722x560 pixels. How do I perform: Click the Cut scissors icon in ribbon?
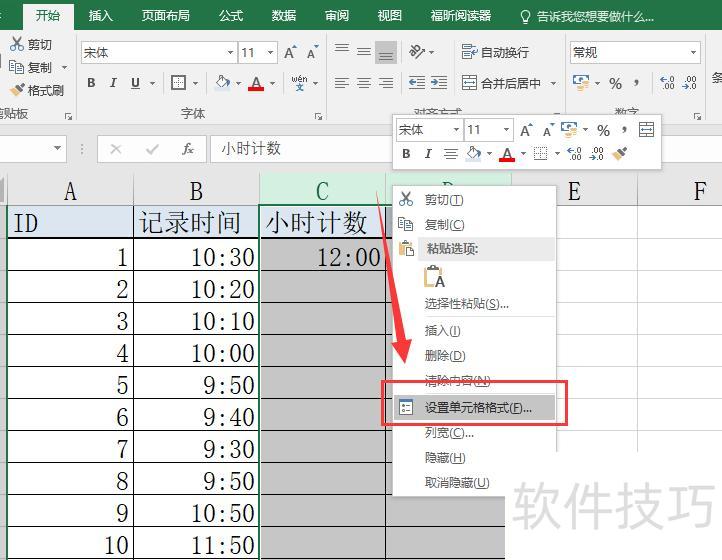(x=17, y=44)
